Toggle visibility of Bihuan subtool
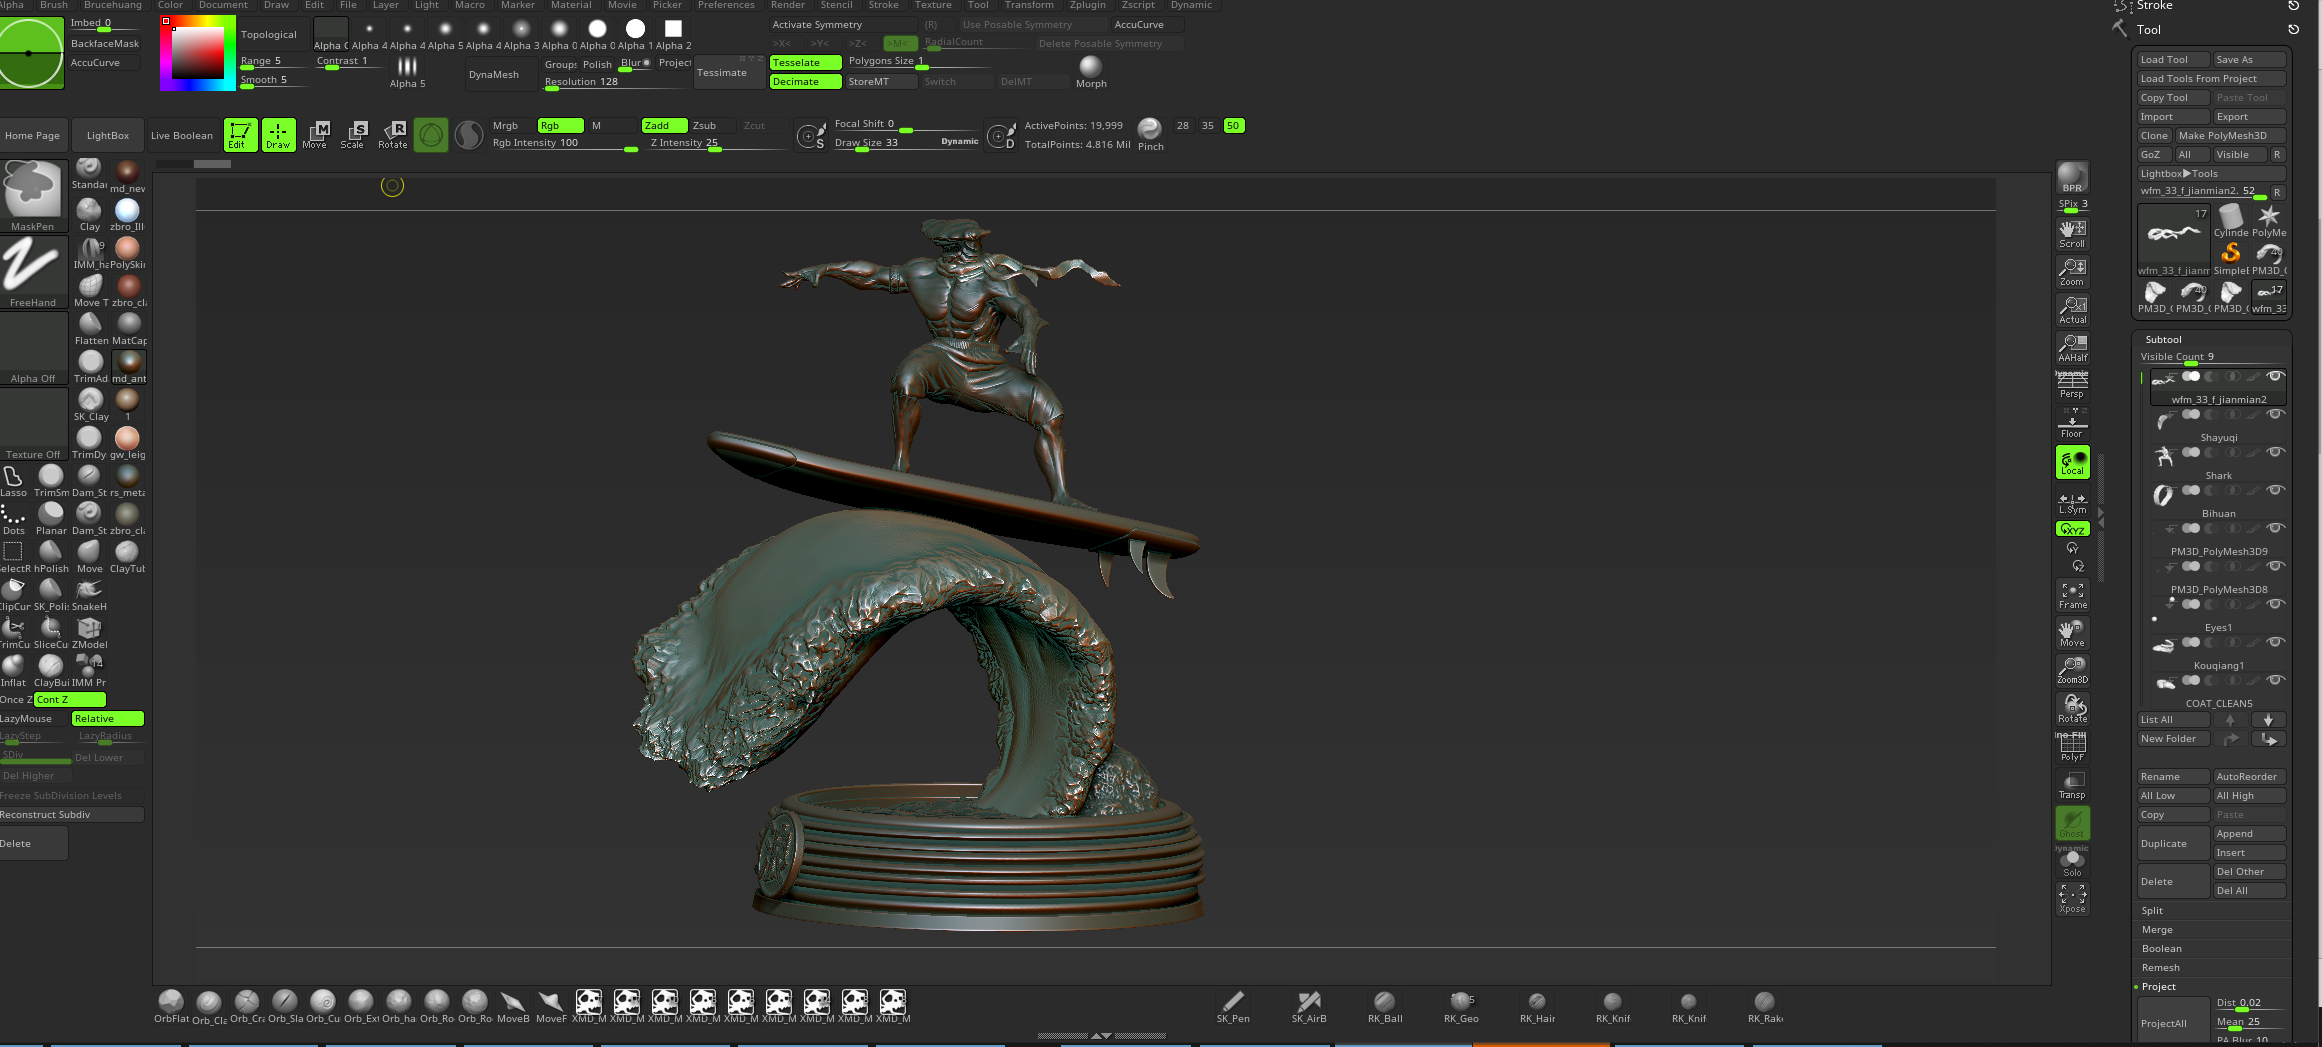Image resolution: width=2322 pixels, height=1047 pixels. pyautogui.click(x=2275, y=490)
